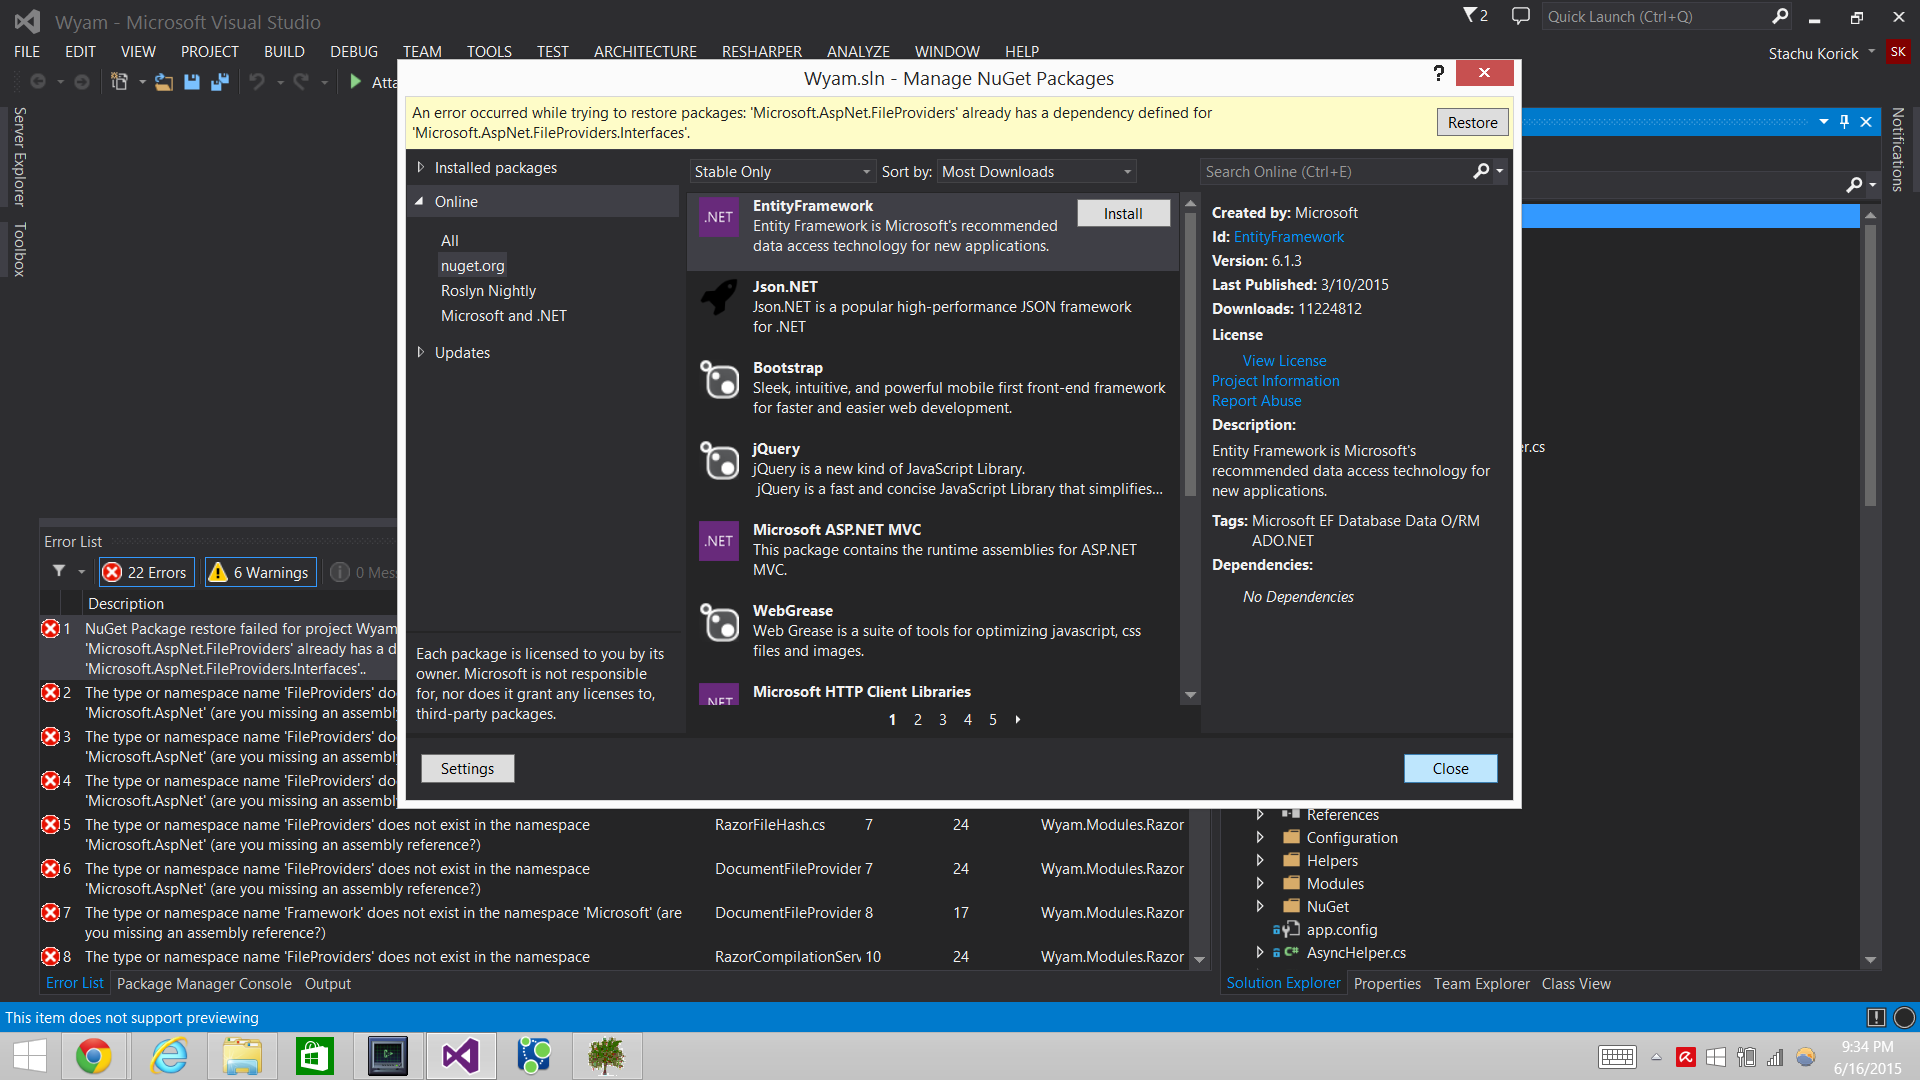Click the feedback speech bubble icon
The height and width of the screenshot is (1080, 1920).
tap(1521, 16)
